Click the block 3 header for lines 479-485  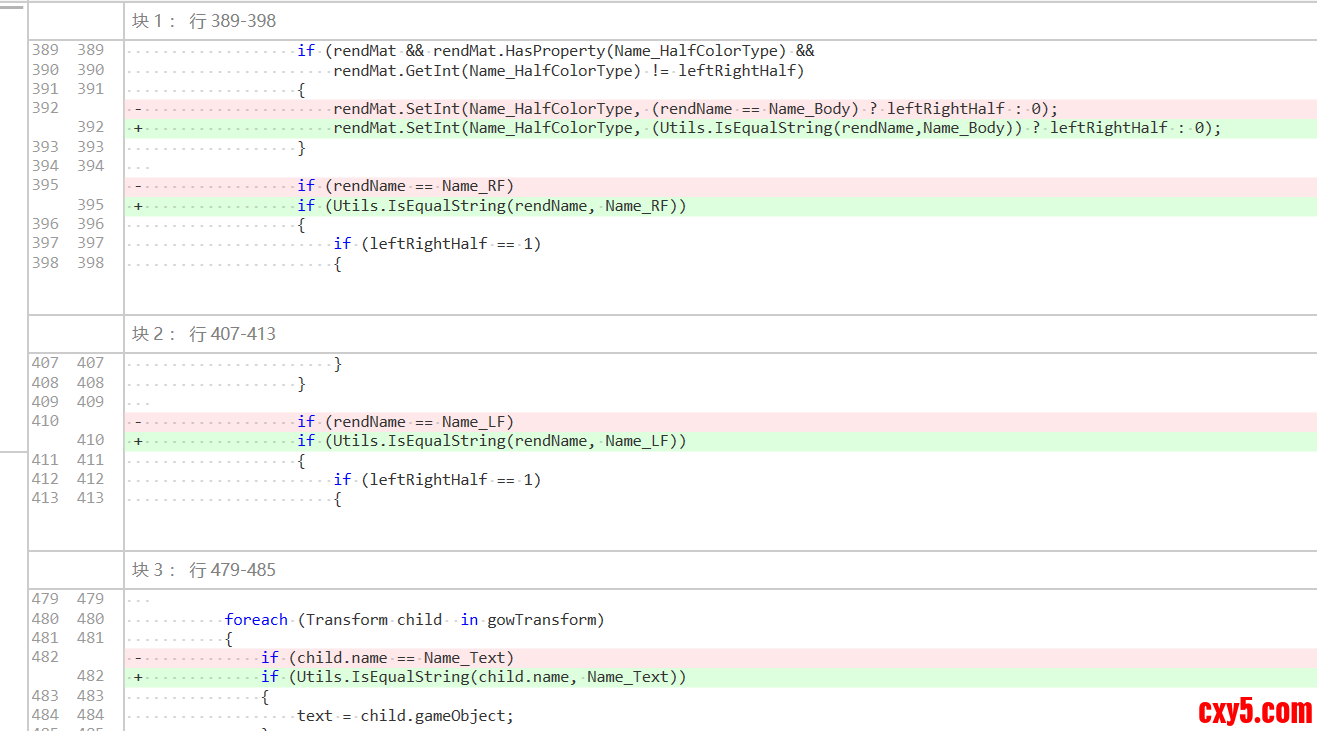(x=204, y=570)
